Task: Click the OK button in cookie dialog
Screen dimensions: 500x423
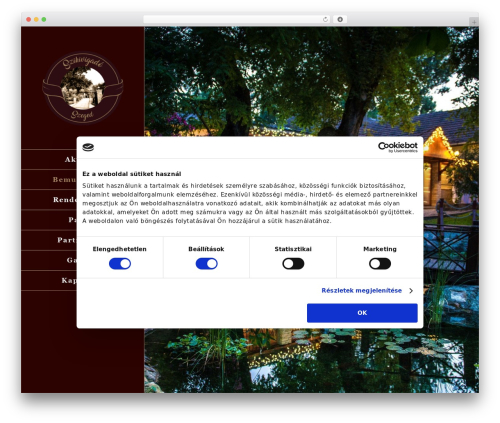Action: click(x=362, y=313)
